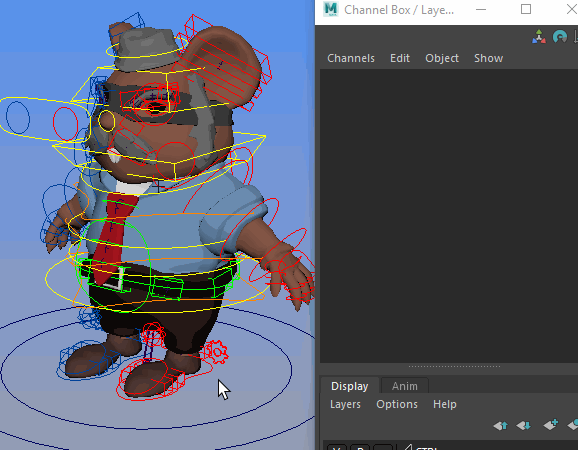Click the teal channel speed dial icon
The height and width of the screenshot is (450, 578).
pyautogui.click(x=560, y=37)
